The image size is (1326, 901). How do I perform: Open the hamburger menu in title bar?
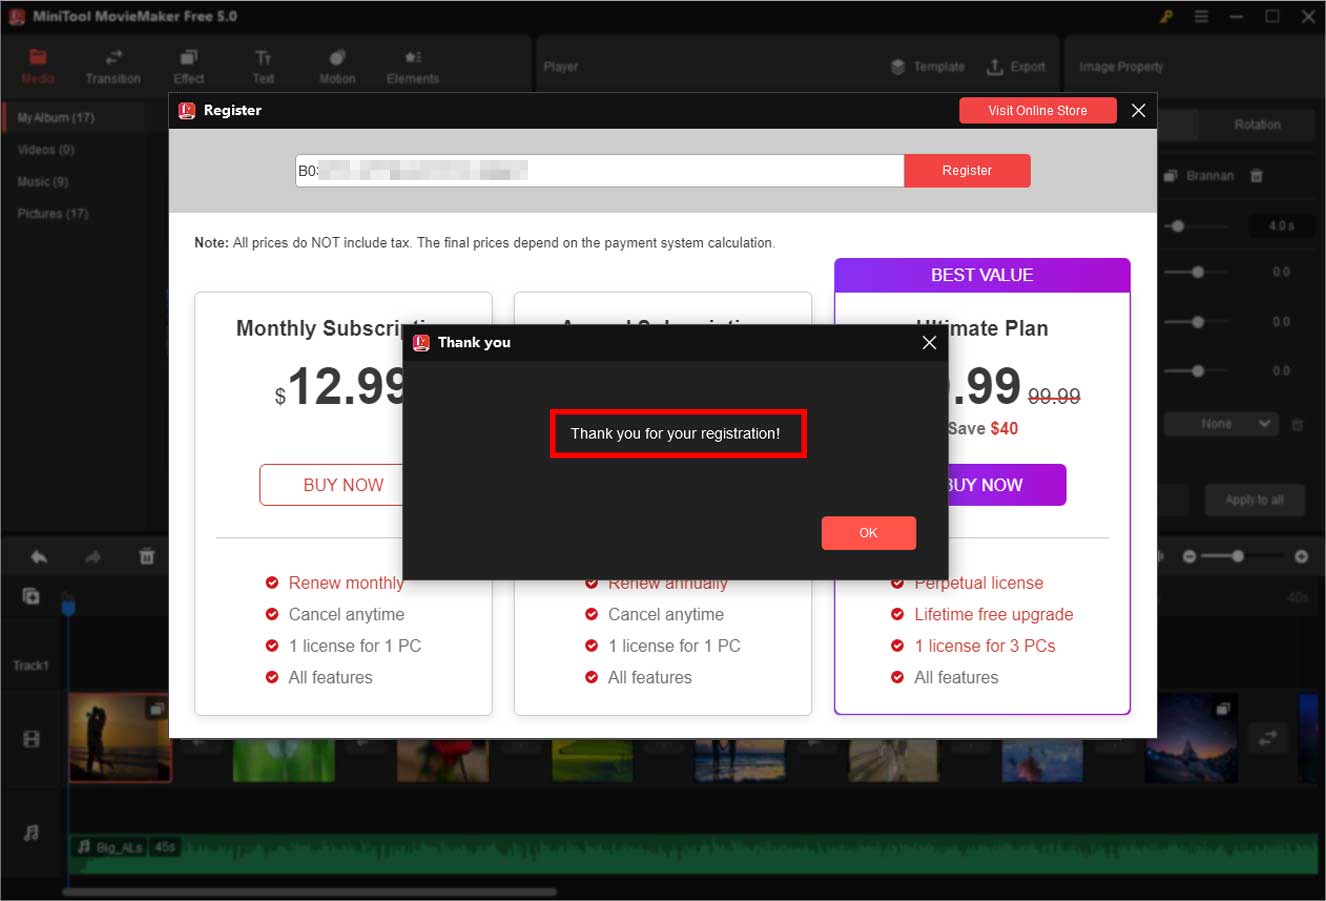1201,17
